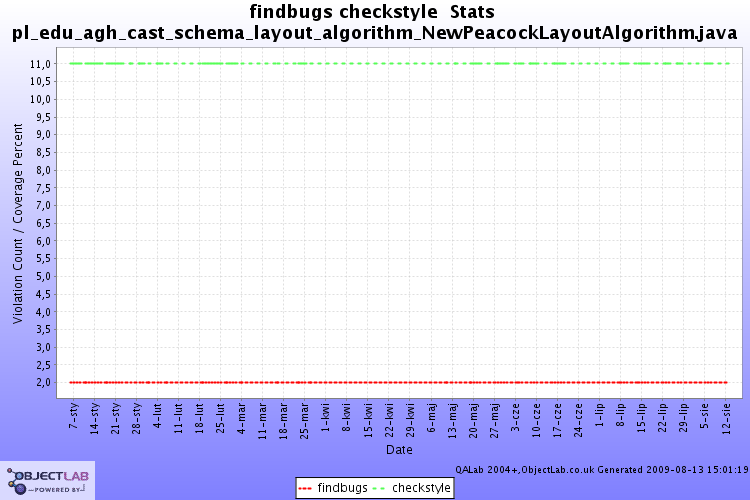
Task: Click the 22-lip date label
Action: pos(663,418)
